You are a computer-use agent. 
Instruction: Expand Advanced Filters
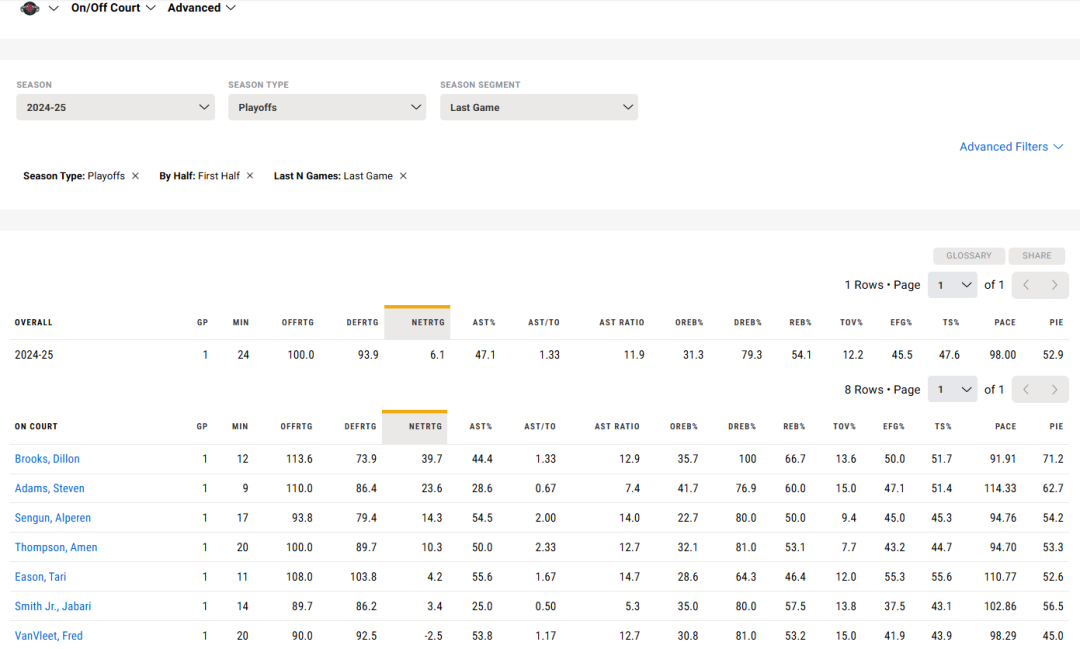pyautogui.click(x=1010, y=147)
